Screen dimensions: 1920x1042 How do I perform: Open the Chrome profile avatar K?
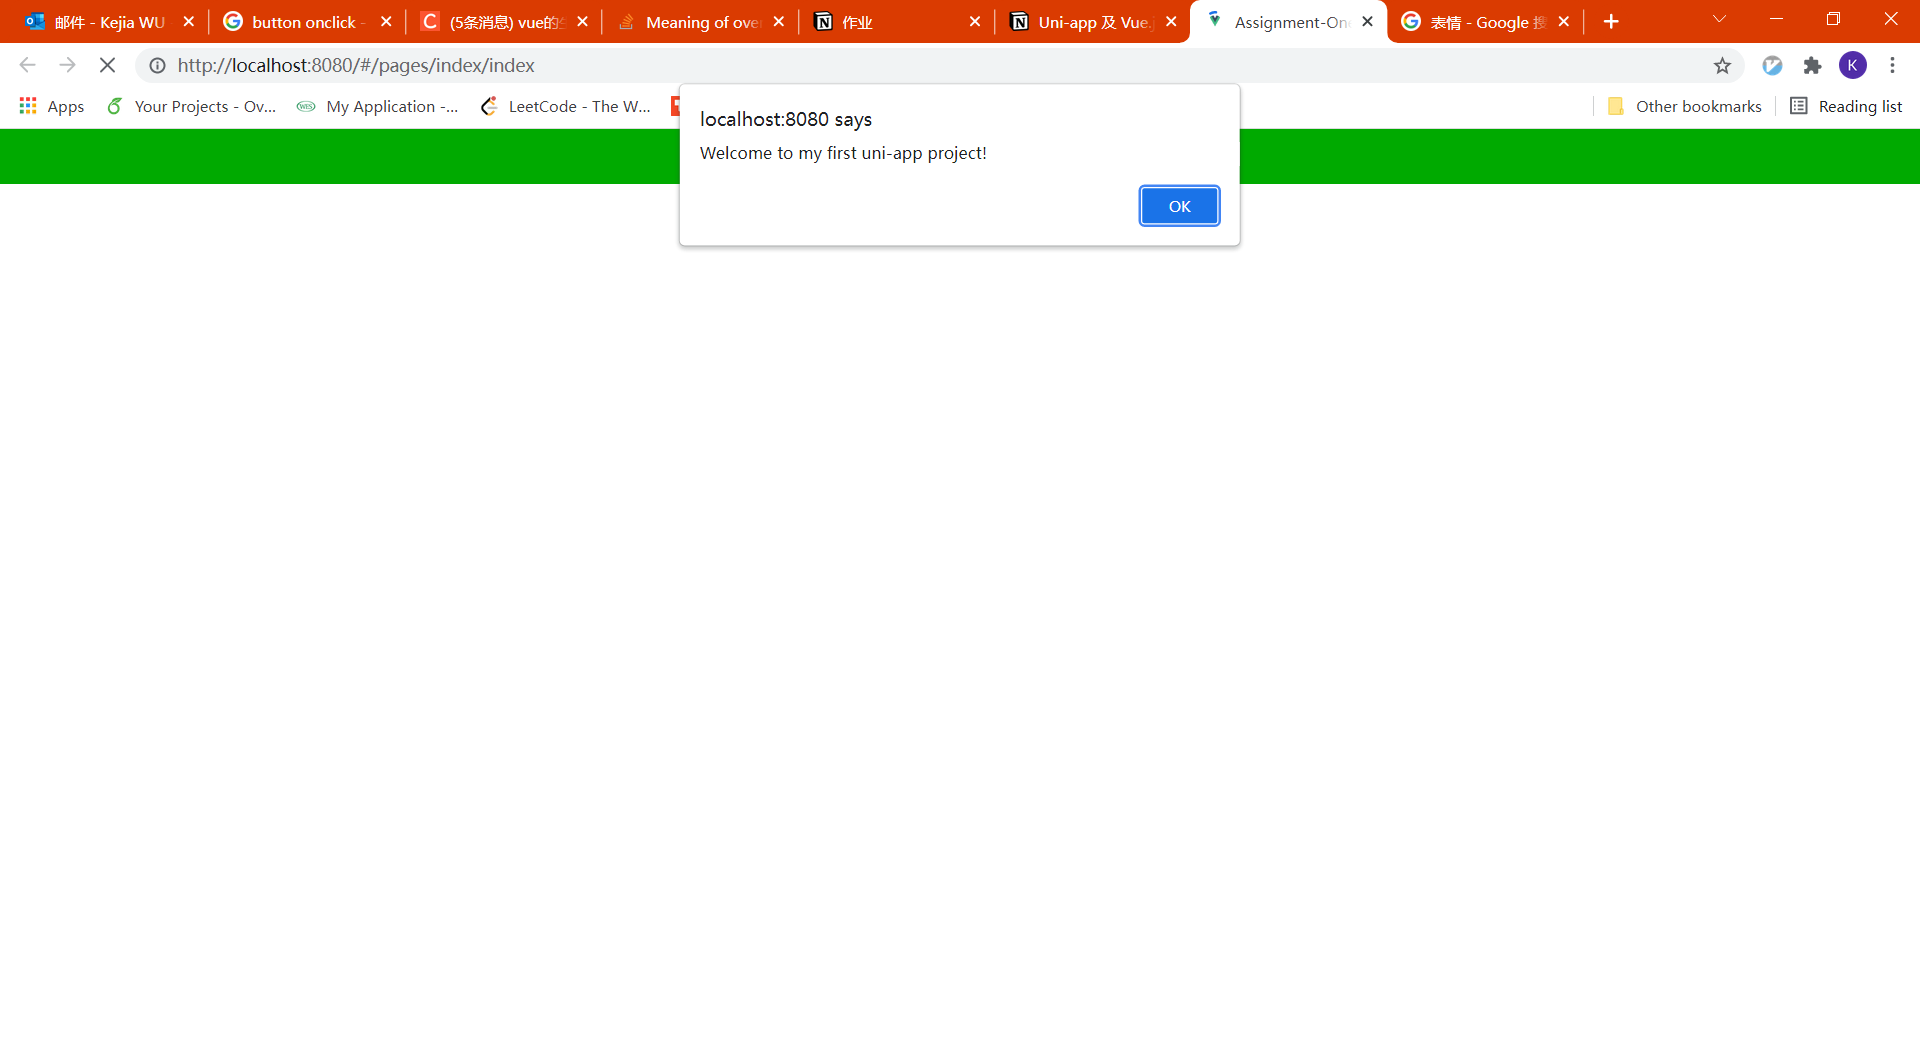click(x=1852, y=65)
